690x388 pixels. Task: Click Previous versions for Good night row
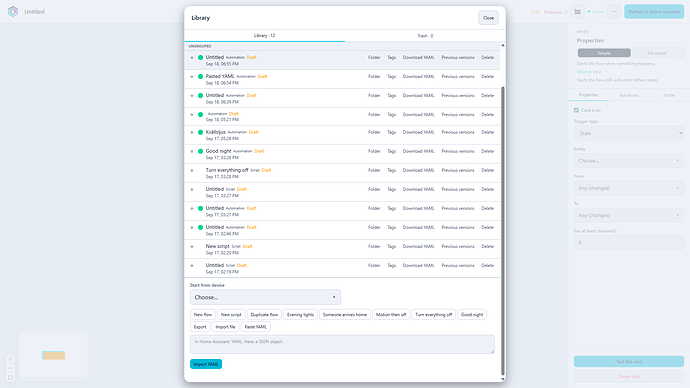point(458,151)
